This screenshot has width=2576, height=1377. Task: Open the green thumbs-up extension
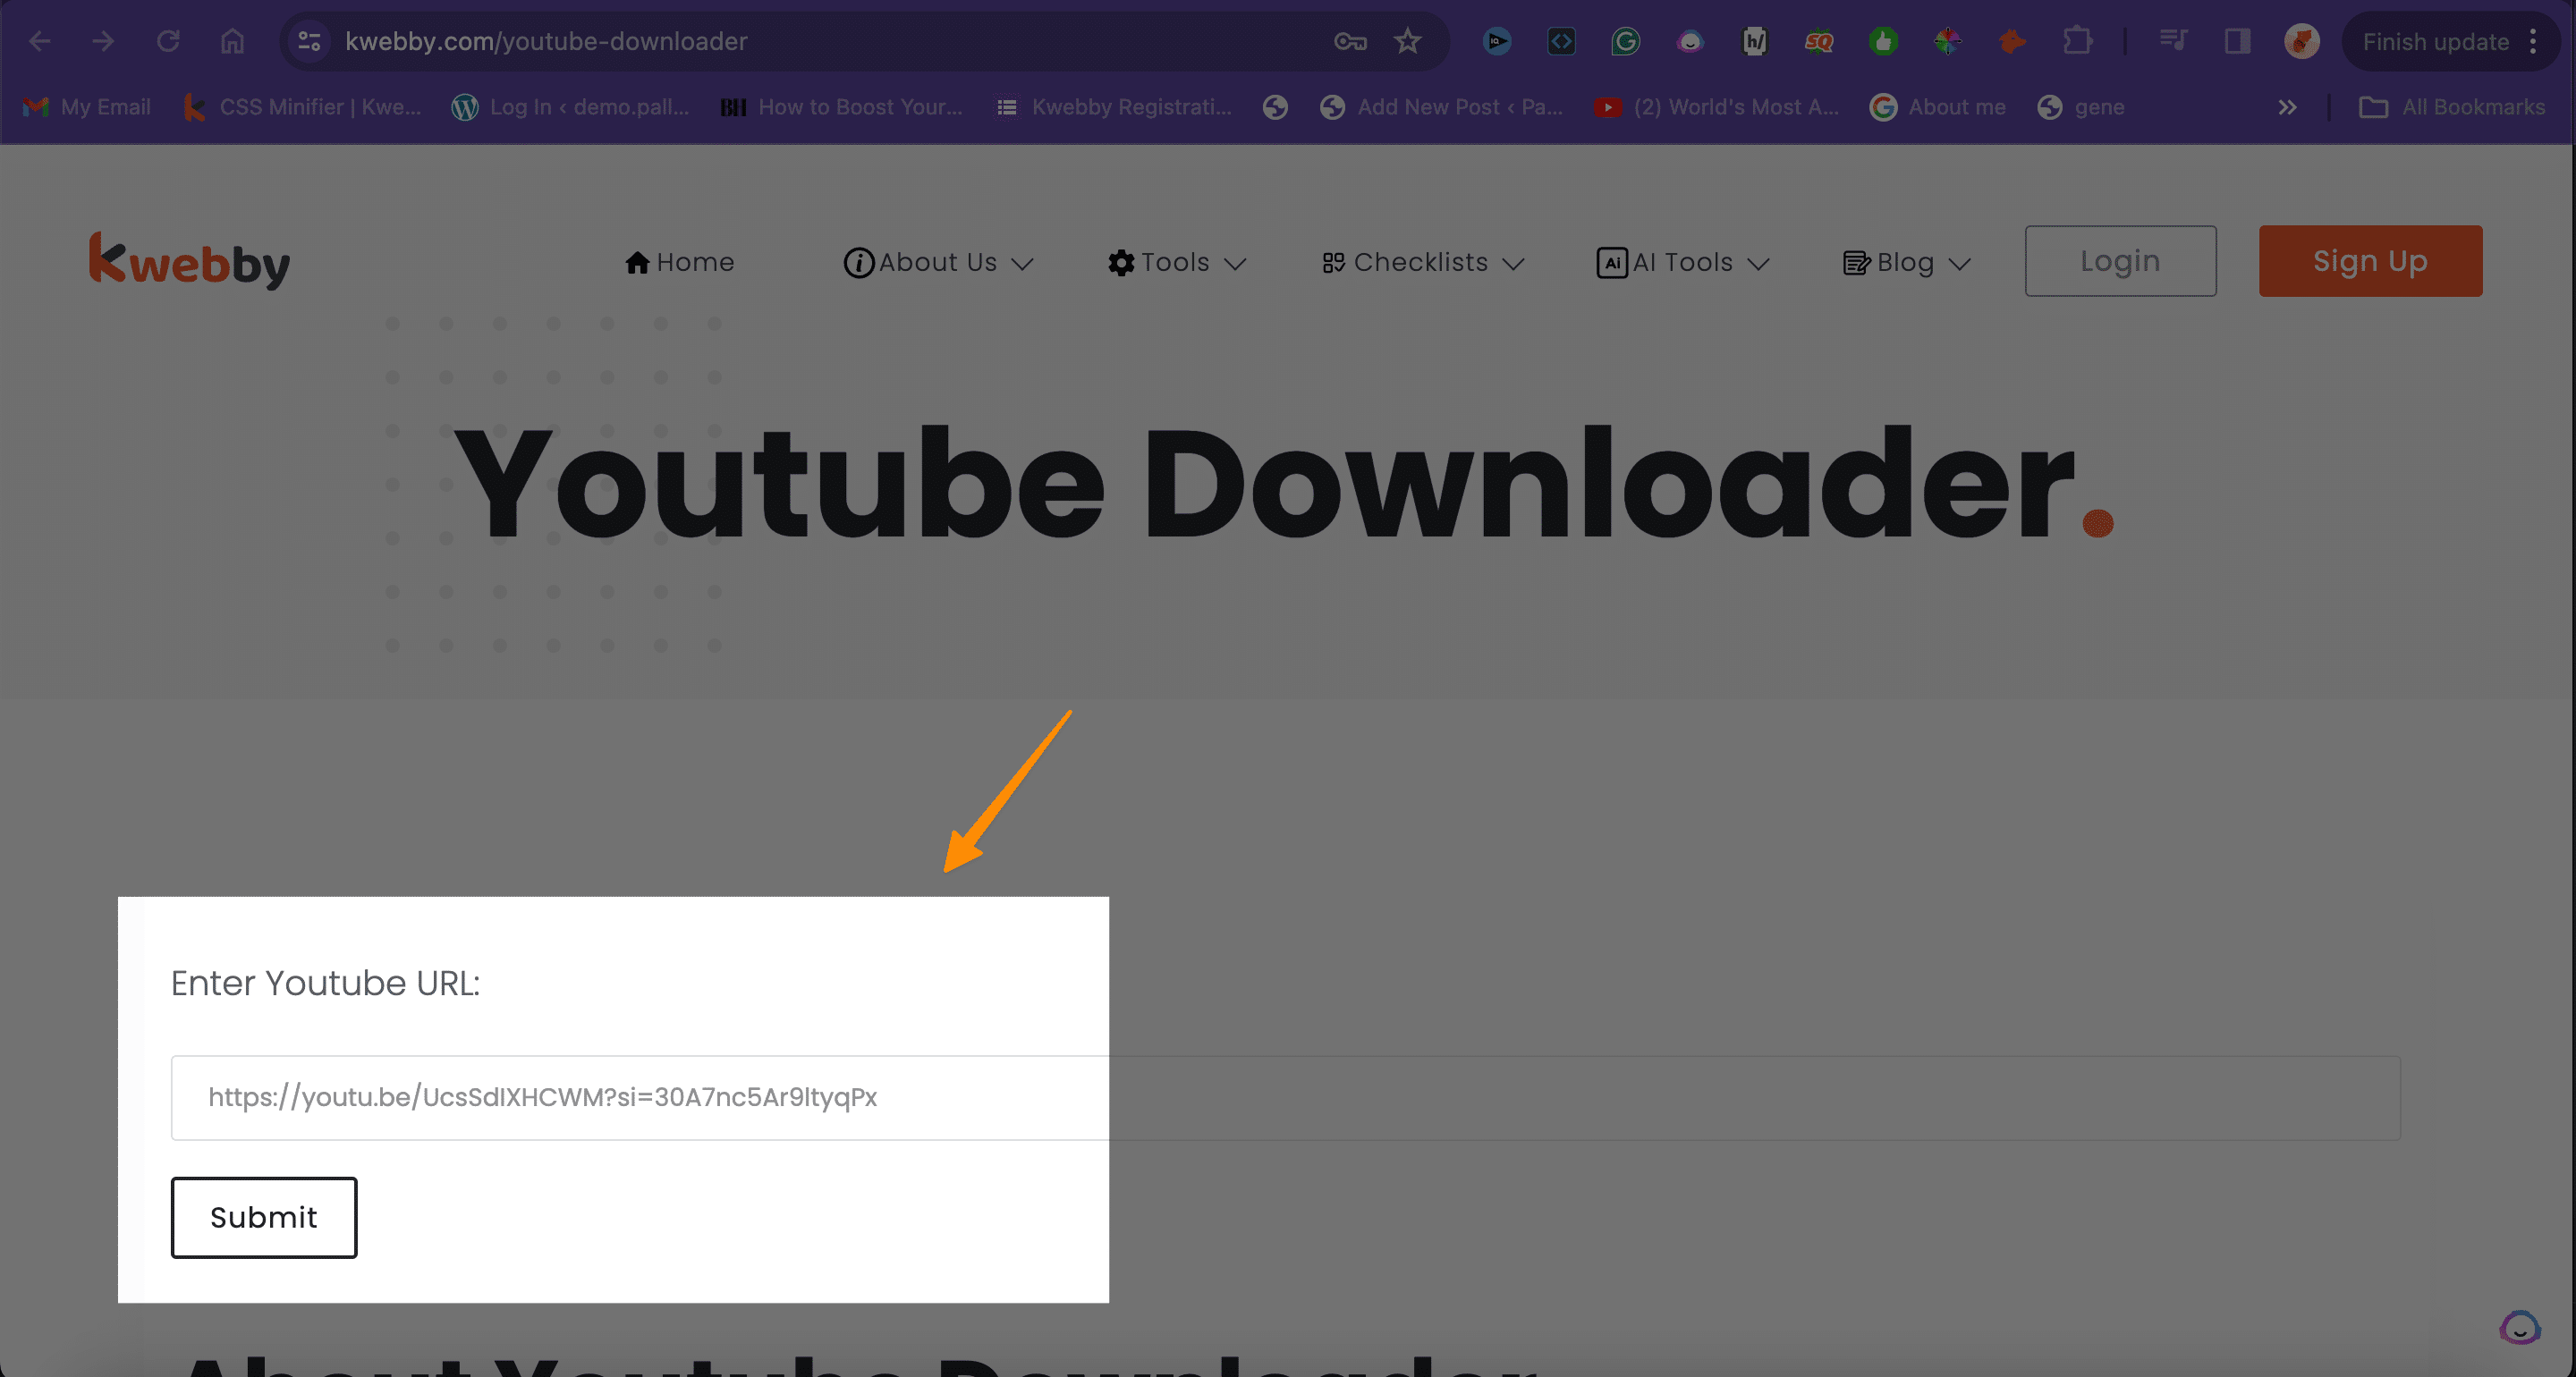[1884, 41]
